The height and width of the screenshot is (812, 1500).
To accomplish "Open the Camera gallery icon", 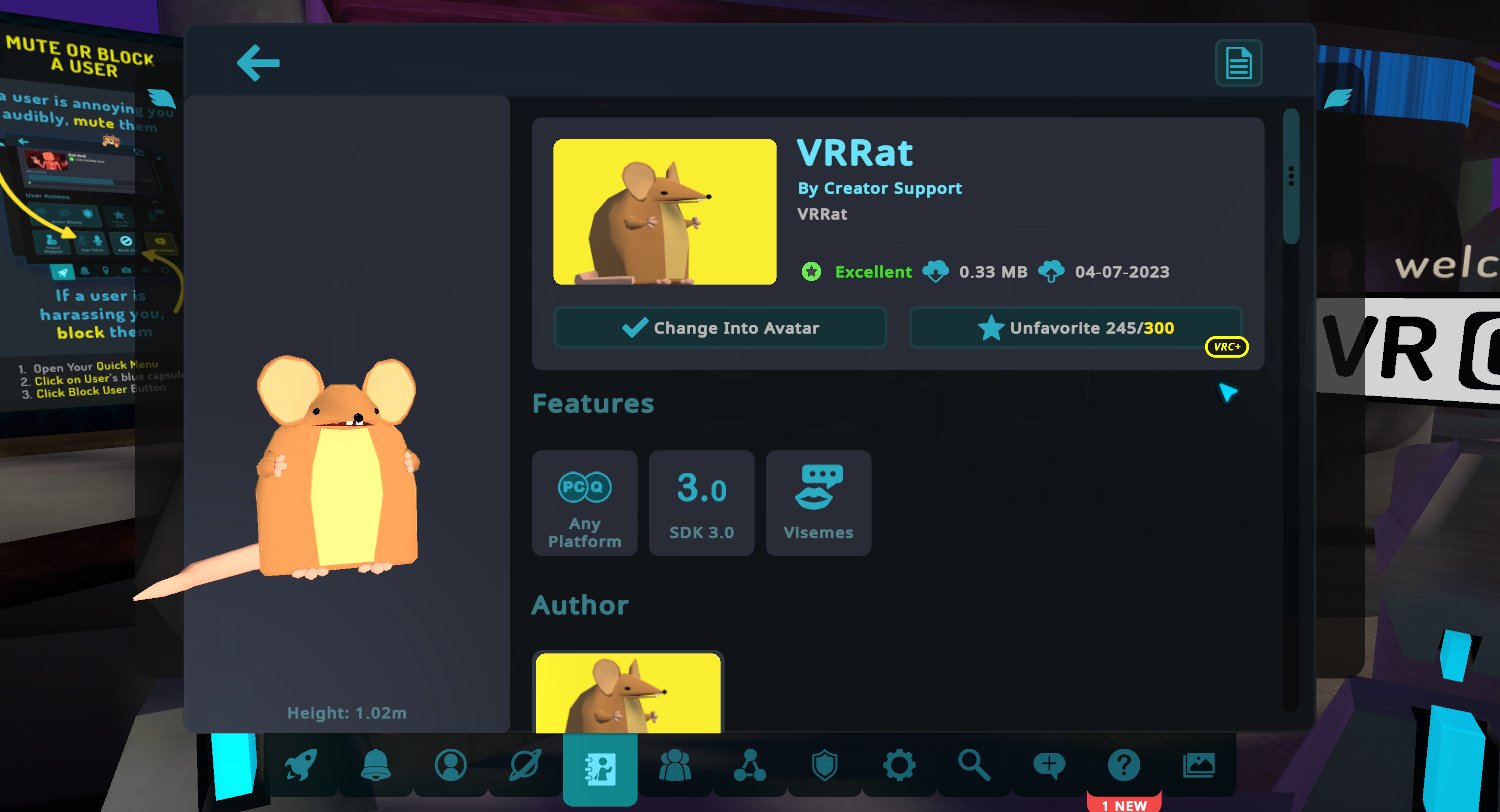I will tap(1197, 764).
